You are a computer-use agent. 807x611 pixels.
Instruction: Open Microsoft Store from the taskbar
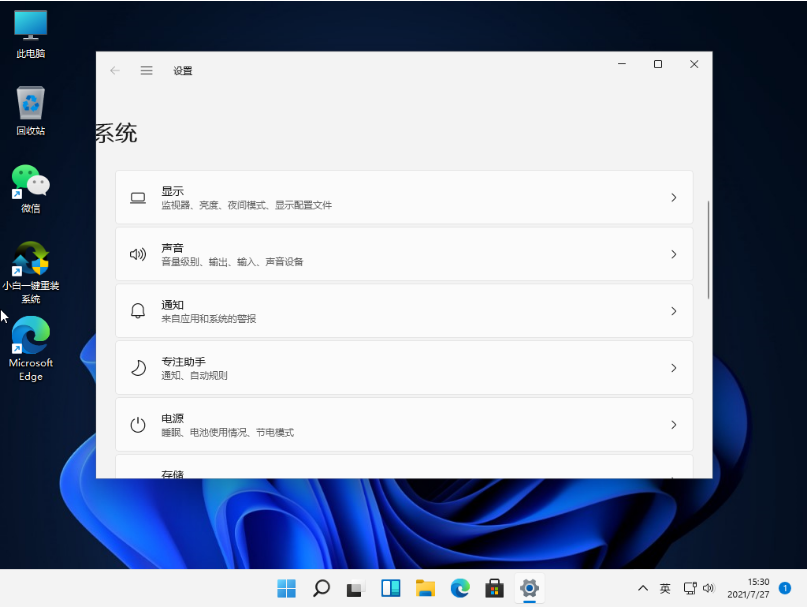[495, 588]
